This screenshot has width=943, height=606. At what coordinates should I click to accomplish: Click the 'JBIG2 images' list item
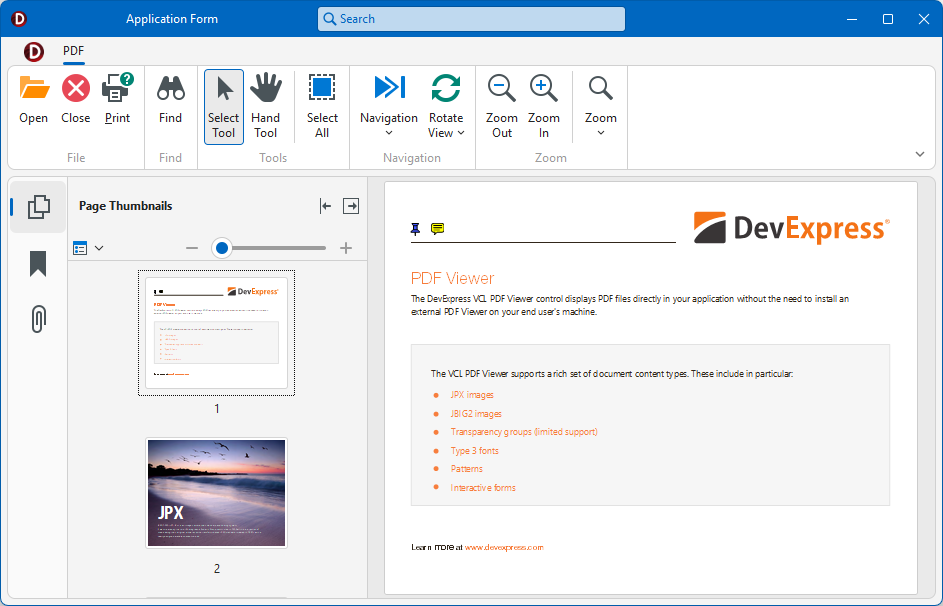(476, 414)
